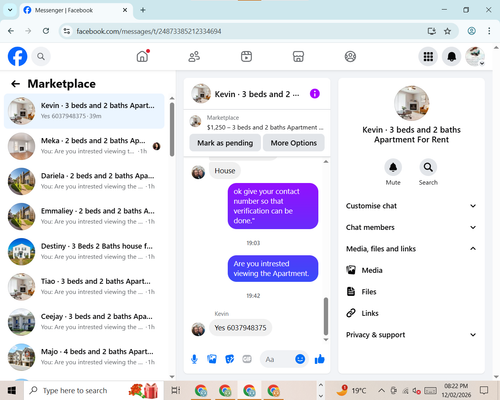This screenshot has width=500, height=400.
Task: Click the browser address bar URL
Action: click(x=149, y=31)
